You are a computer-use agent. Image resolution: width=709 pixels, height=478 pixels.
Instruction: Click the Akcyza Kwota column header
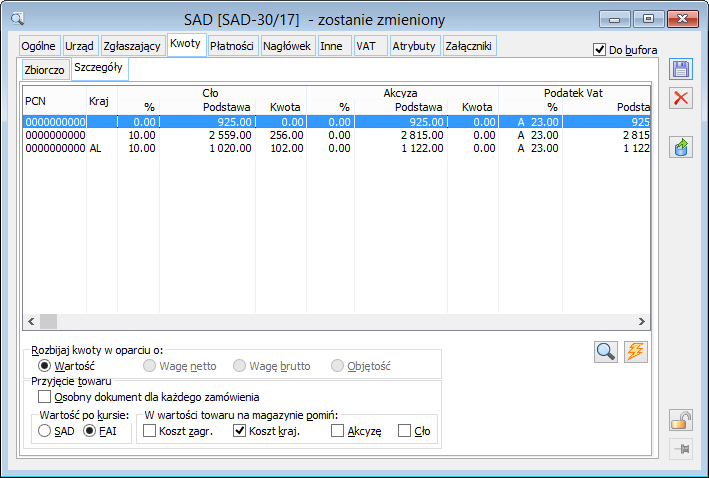pos(473,107)
